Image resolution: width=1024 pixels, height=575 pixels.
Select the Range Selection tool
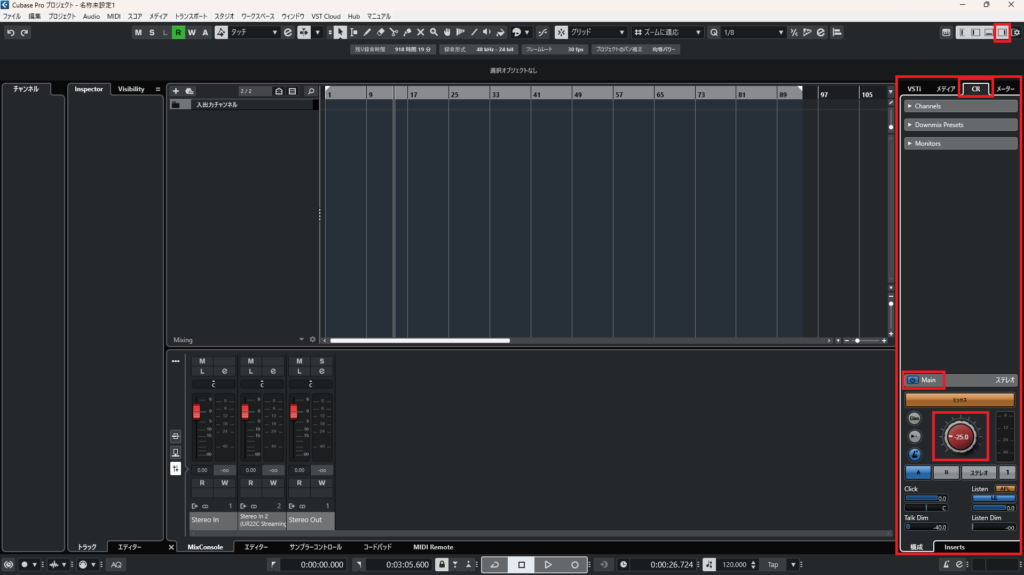click(354, 32)
